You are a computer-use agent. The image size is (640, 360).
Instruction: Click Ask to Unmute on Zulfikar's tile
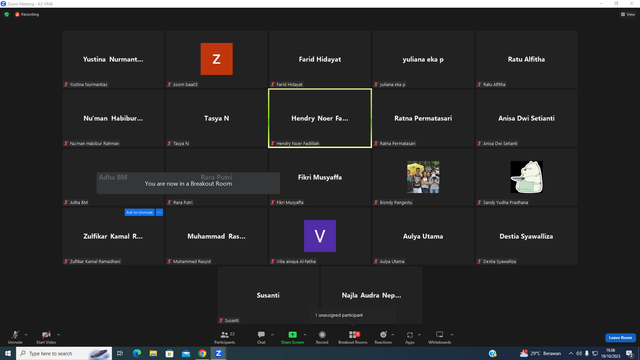click(140, 212)
